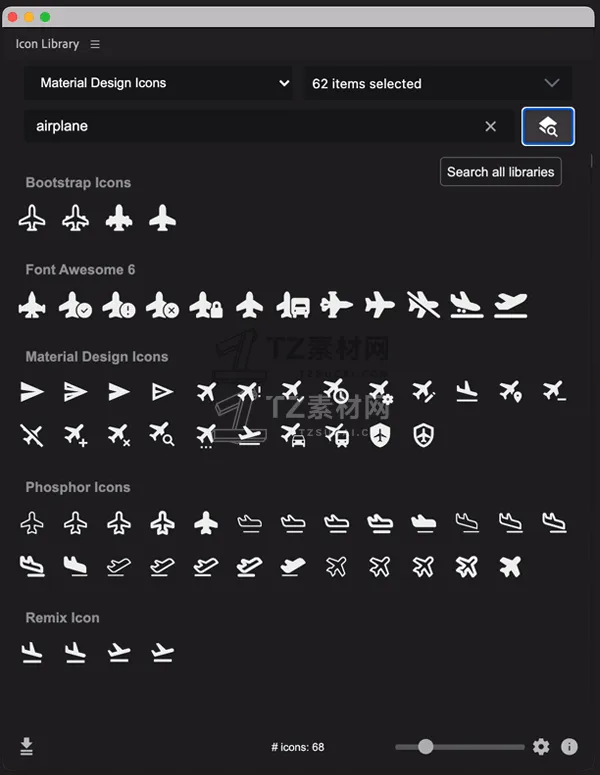Clear the airplane search text

pyautogui.click(x=490, y=127)
